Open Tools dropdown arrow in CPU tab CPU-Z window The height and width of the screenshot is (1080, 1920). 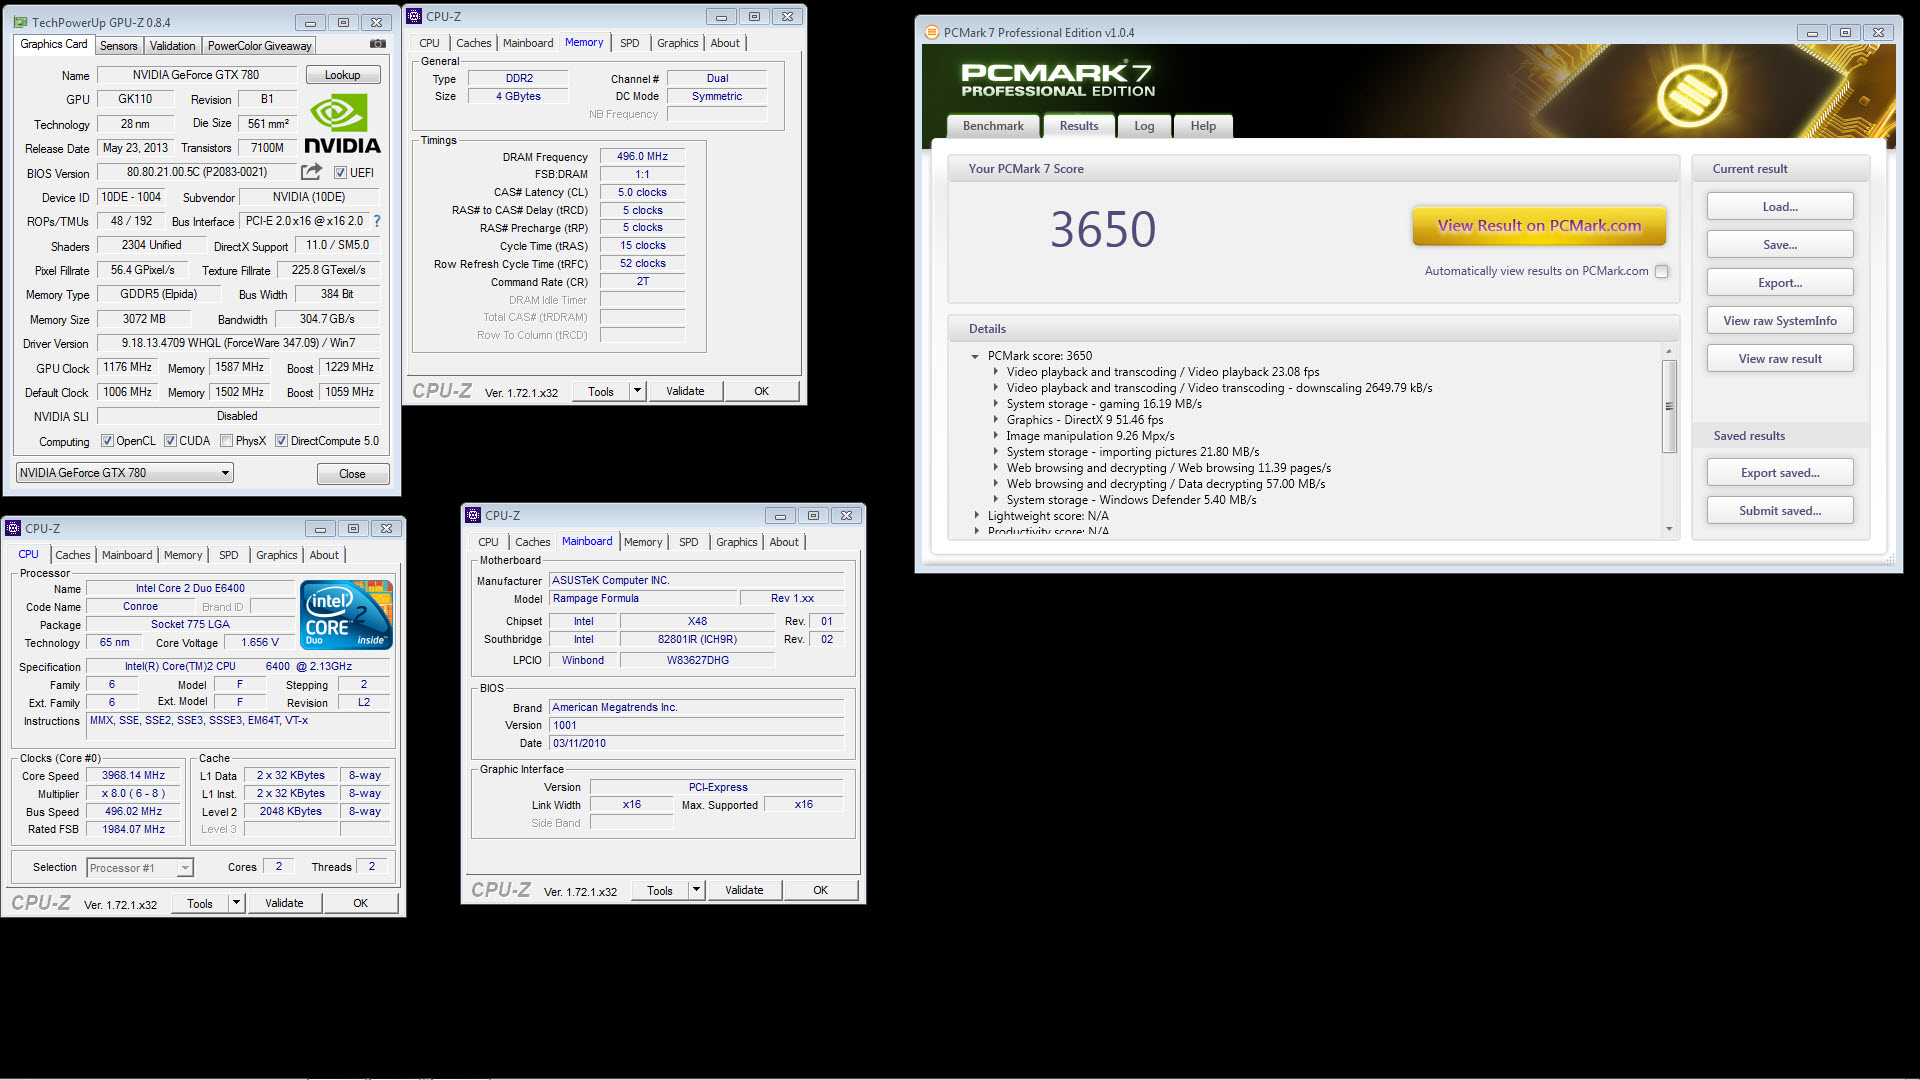(x=236, y=903)
